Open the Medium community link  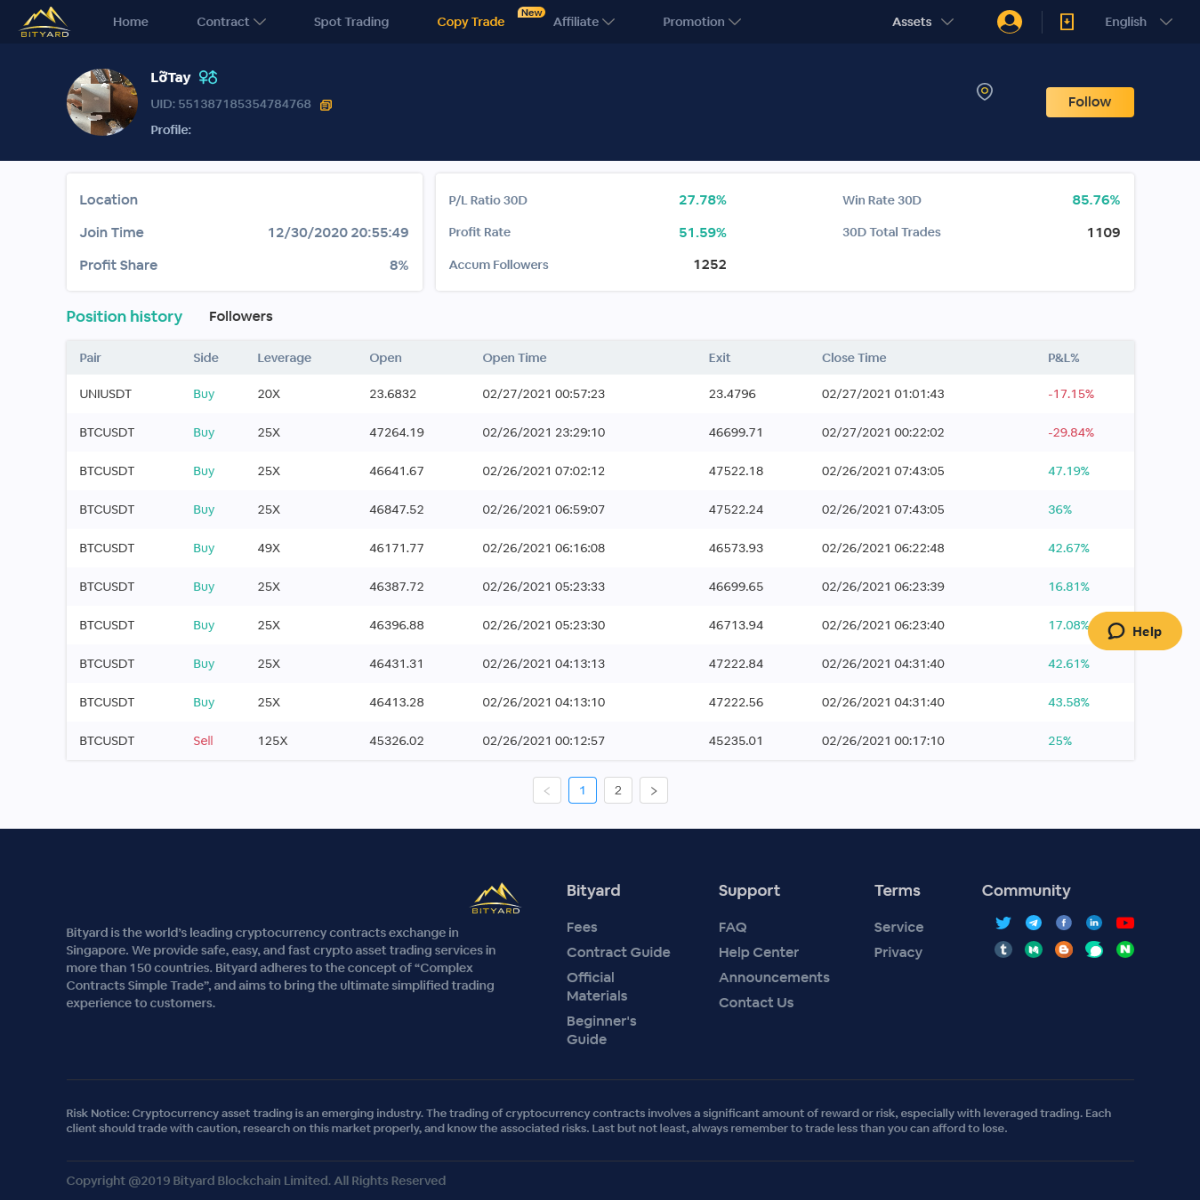click(x=1034, y=949)
